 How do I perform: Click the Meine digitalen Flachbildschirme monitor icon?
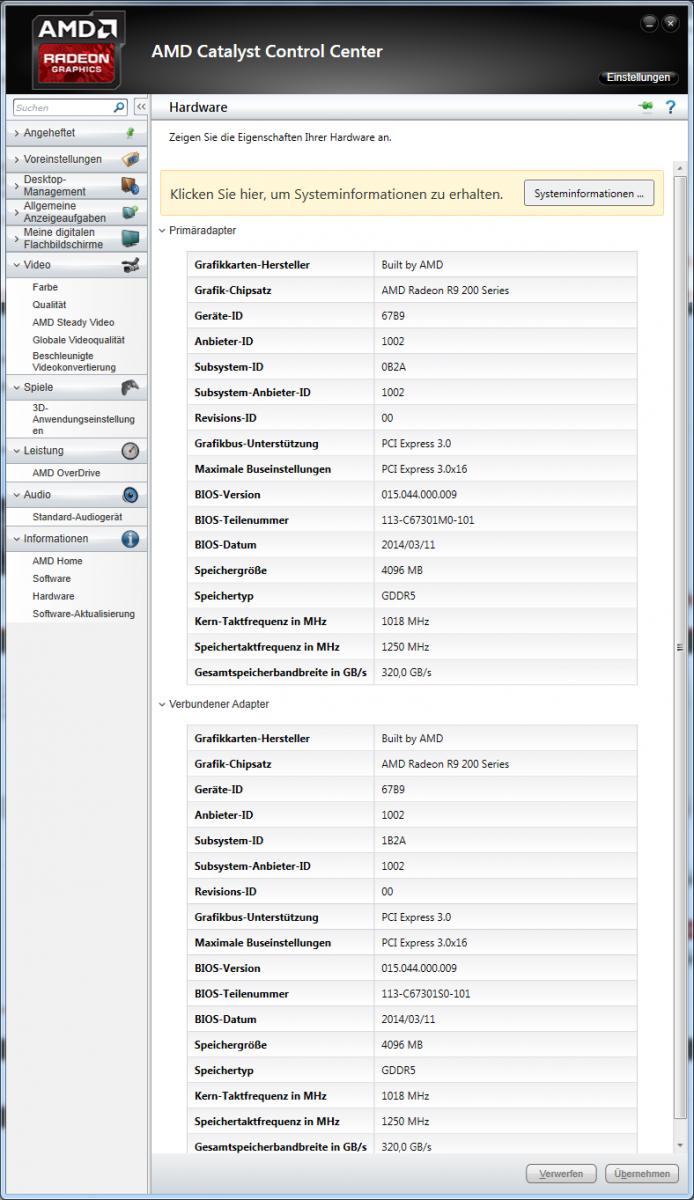click(130, 238)
